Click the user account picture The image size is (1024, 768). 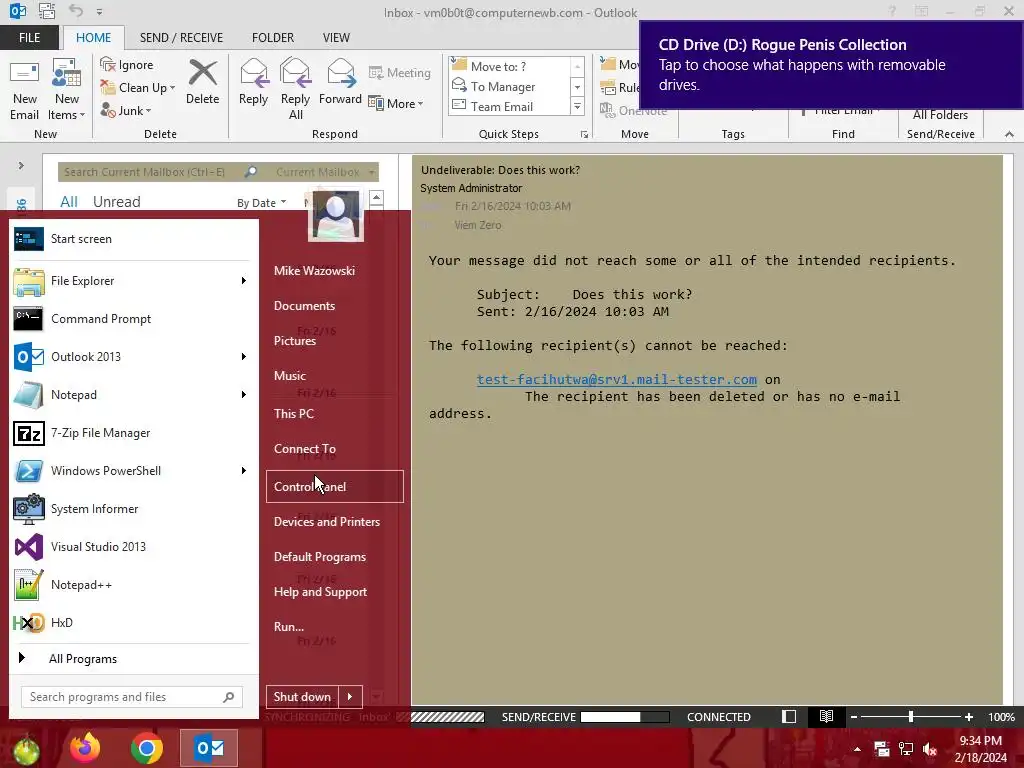[336, 215]
